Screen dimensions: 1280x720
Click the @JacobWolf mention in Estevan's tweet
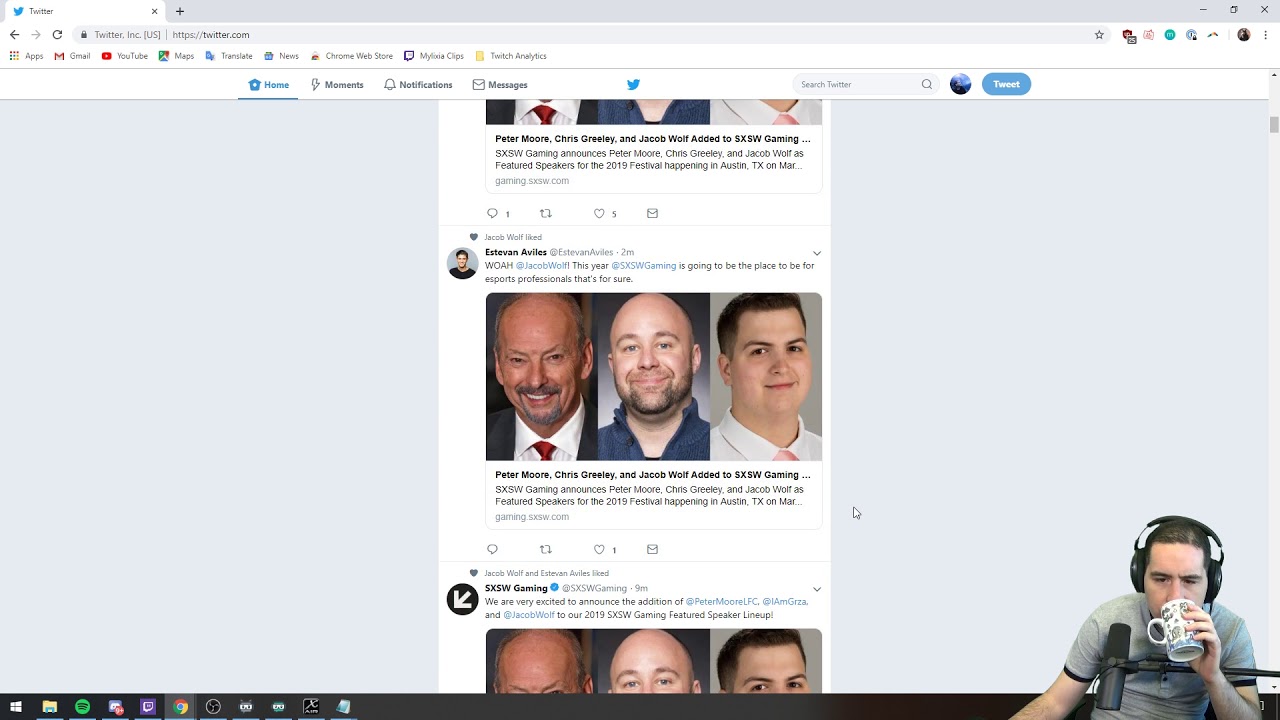[541, 266]
